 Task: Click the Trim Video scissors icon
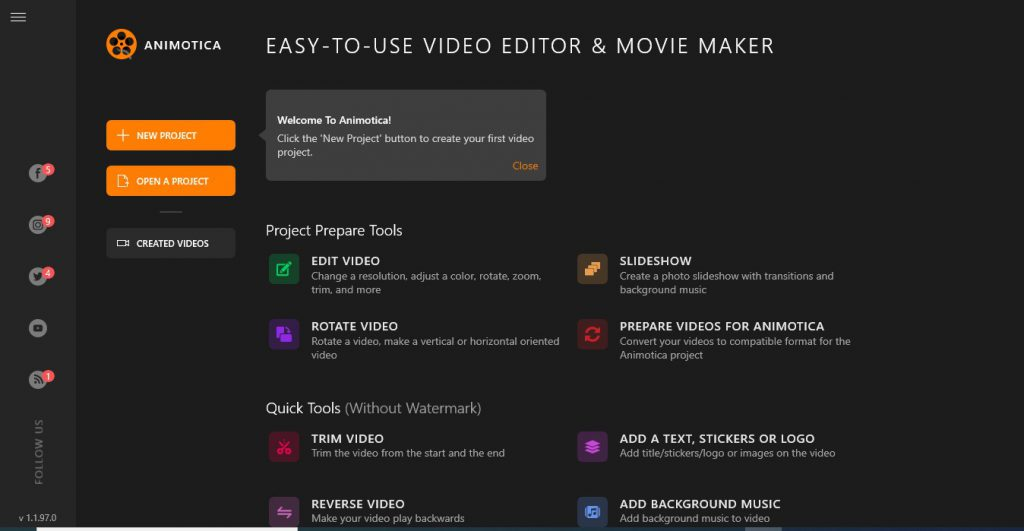pyautogui.click(x=284, y=447)
